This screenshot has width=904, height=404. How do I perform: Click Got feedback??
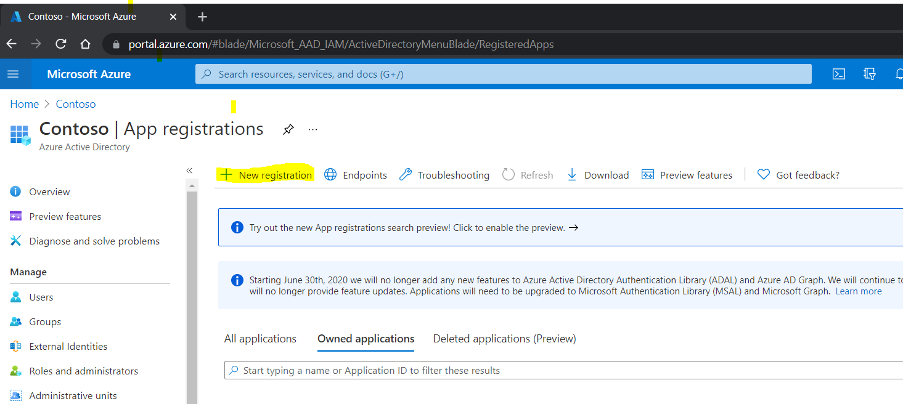coord(798,175)
